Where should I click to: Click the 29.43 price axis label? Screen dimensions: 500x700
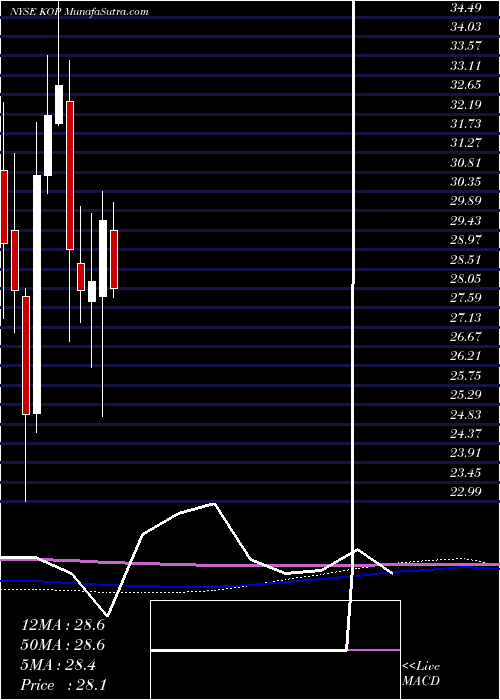click(x=466, y=221)
